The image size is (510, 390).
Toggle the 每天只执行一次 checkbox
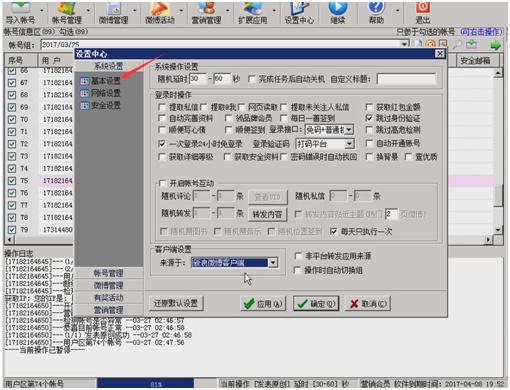click(333, 231)
